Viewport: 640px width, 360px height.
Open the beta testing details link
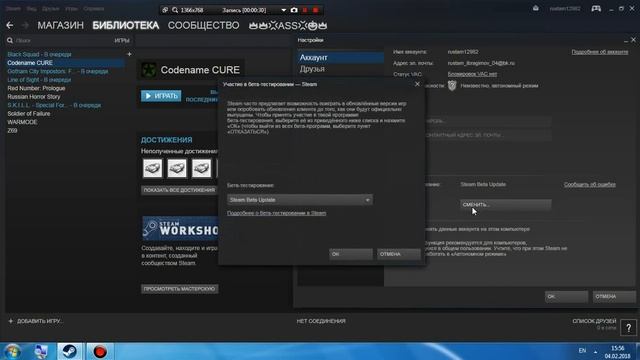(276, 213)
